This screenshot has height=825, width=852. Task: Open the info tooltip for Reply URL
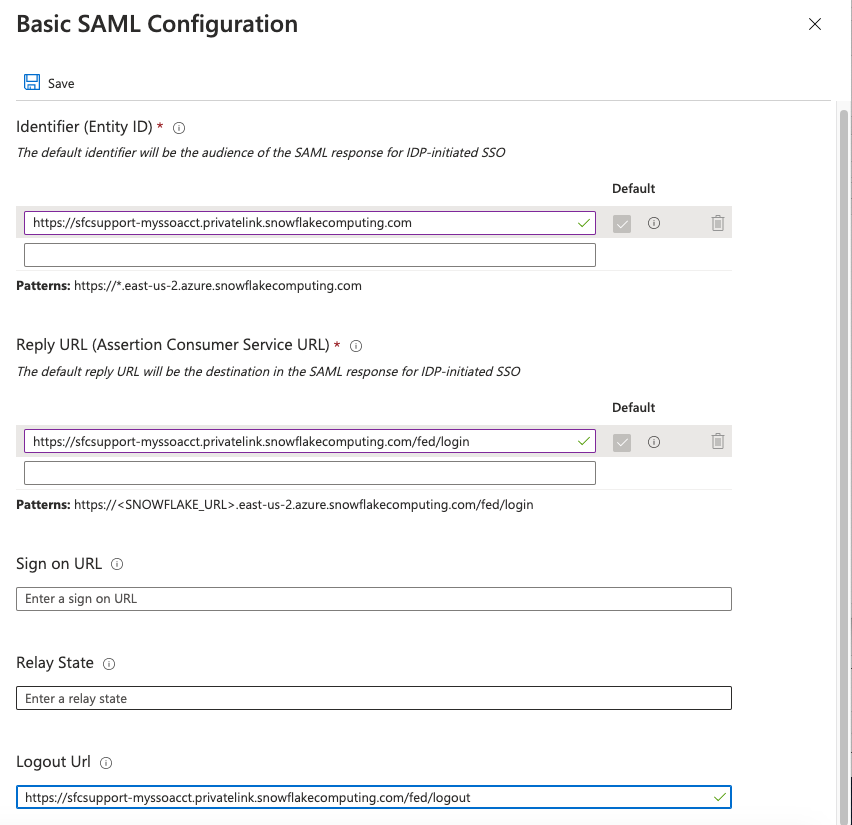pyautogui.click(x=358, y=346)
